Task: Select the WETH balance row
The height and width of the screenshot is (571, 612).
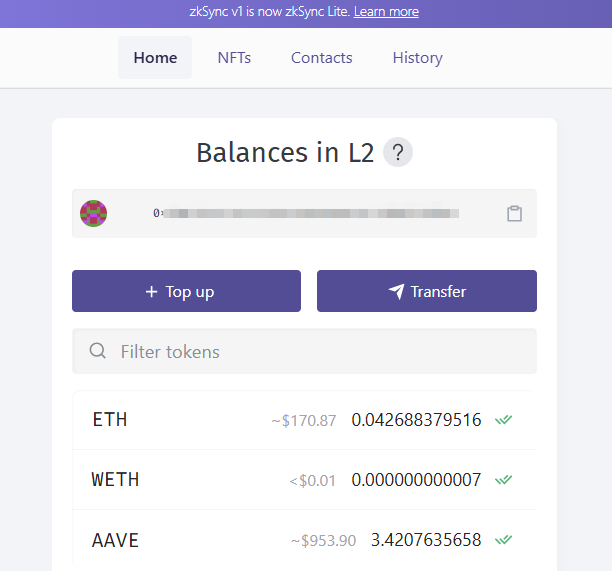Action: coord(200,480)
